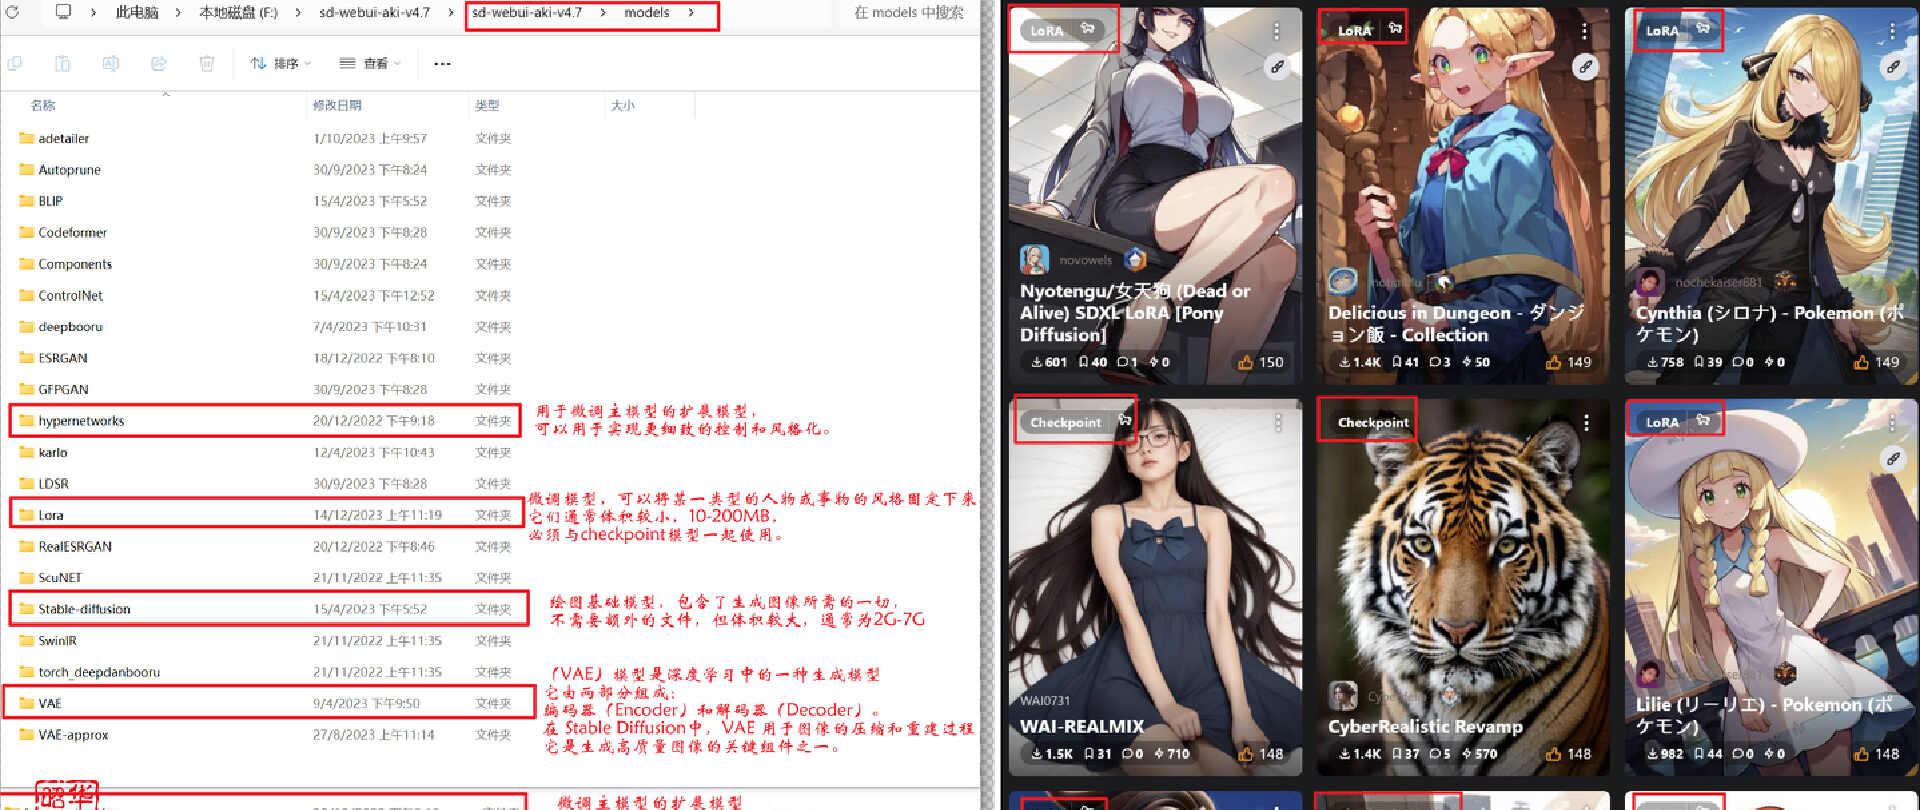Viewport: 1920px width, 810px height.
Task: Go to 本地磁盘 (F:) in the breadcrumb
Action: 238,13
